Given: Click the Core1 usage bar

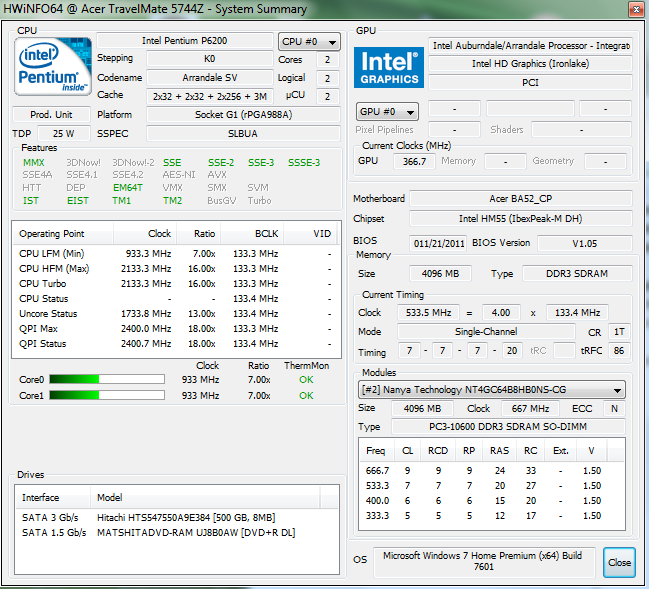Looking at the screenshot, I should coord(107,395).
